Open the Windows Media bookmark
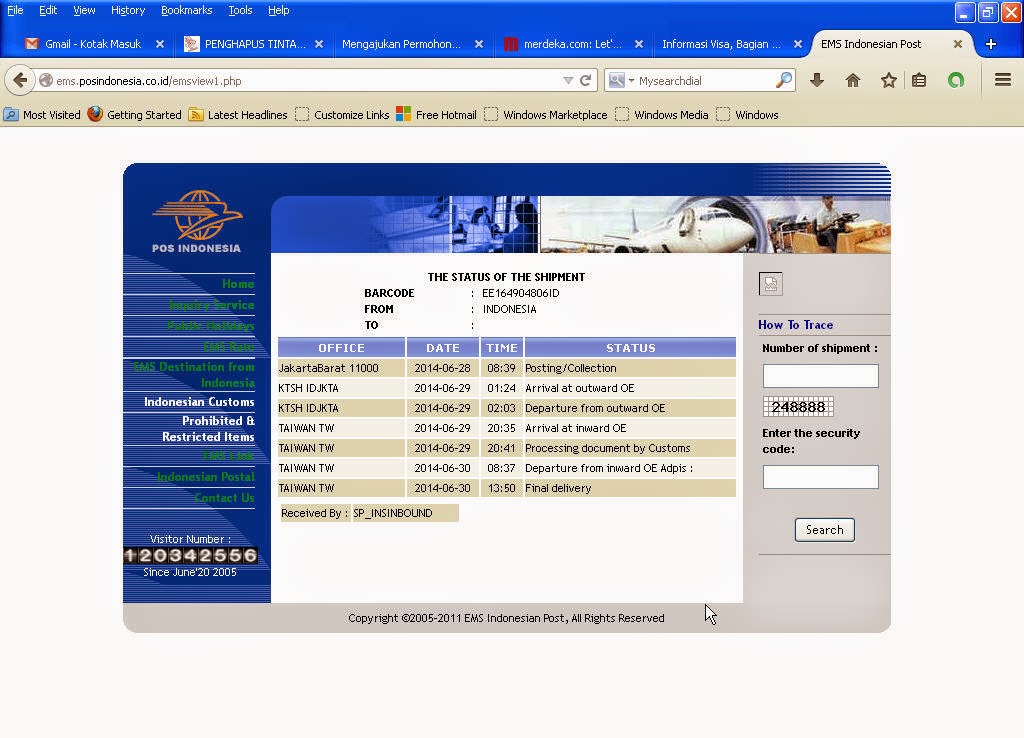The image size is (1024, 738). pyautogui.click(x=662, y=115)
